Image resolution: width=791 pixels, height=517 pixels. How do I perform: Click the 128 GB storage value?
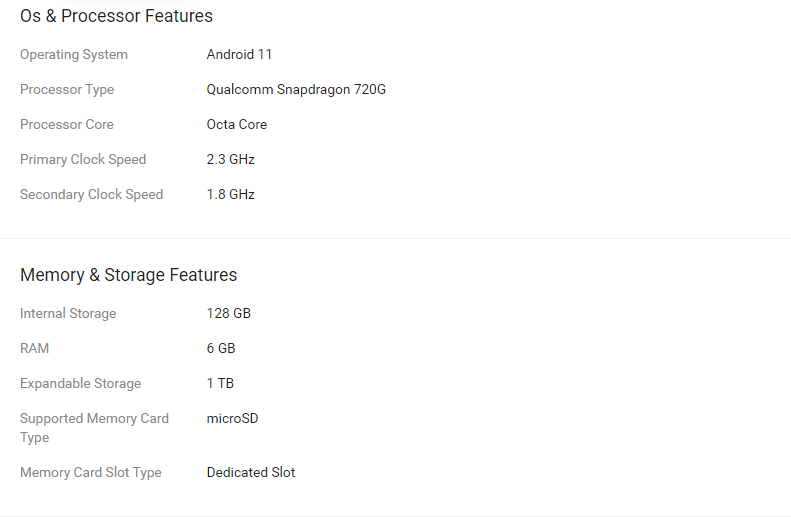point(229,314)
